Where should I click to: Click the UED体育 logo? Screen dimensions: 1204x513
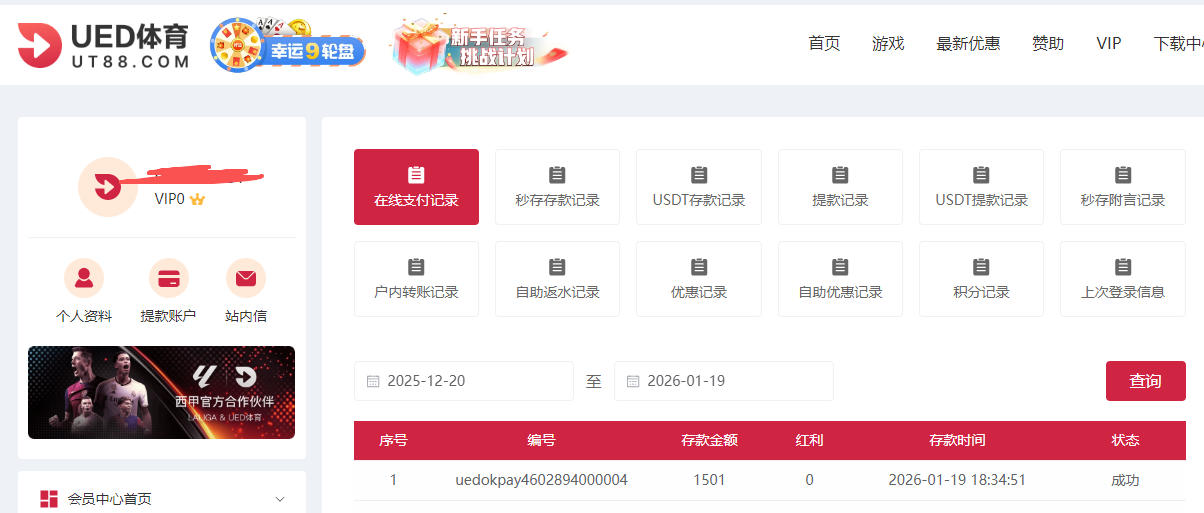click(x=104, y=46)
